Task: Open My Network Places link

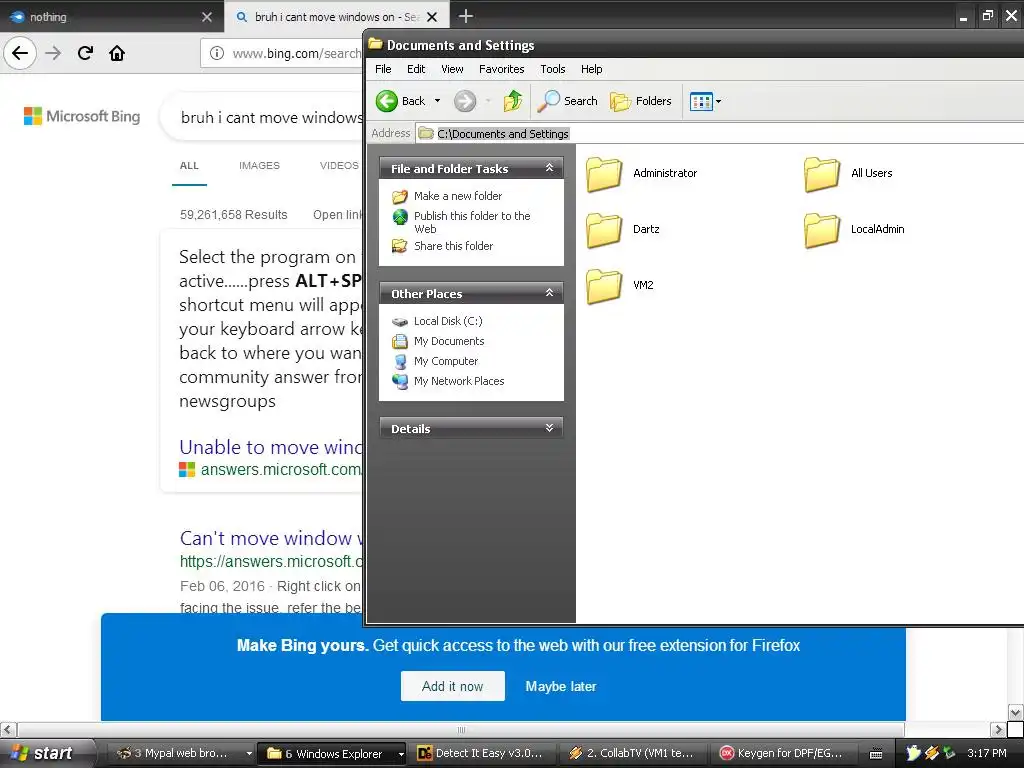Action: 459,381
